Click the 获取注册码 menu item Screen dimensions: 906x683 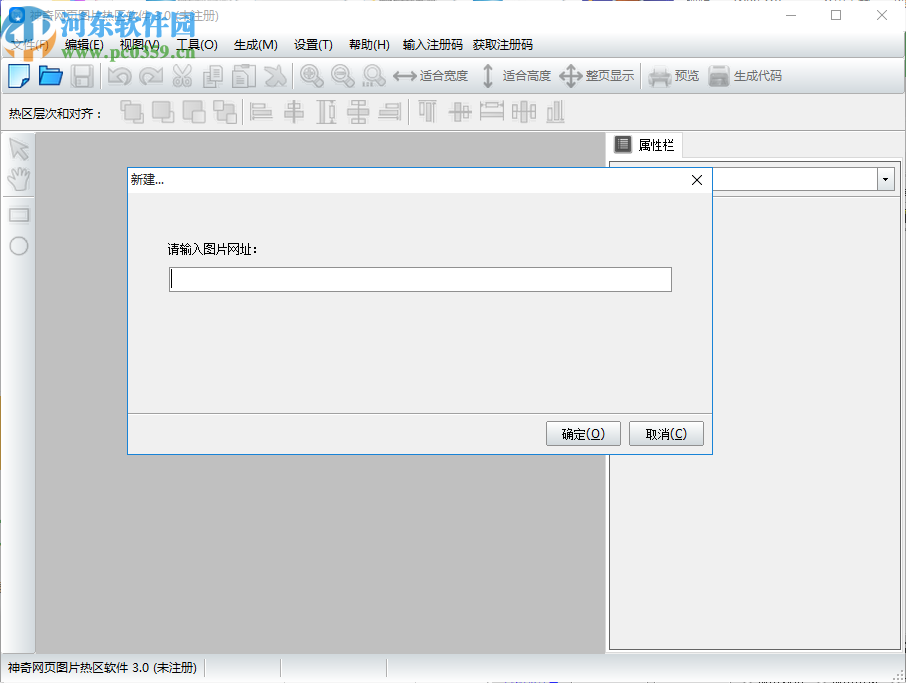click(503, 44)
